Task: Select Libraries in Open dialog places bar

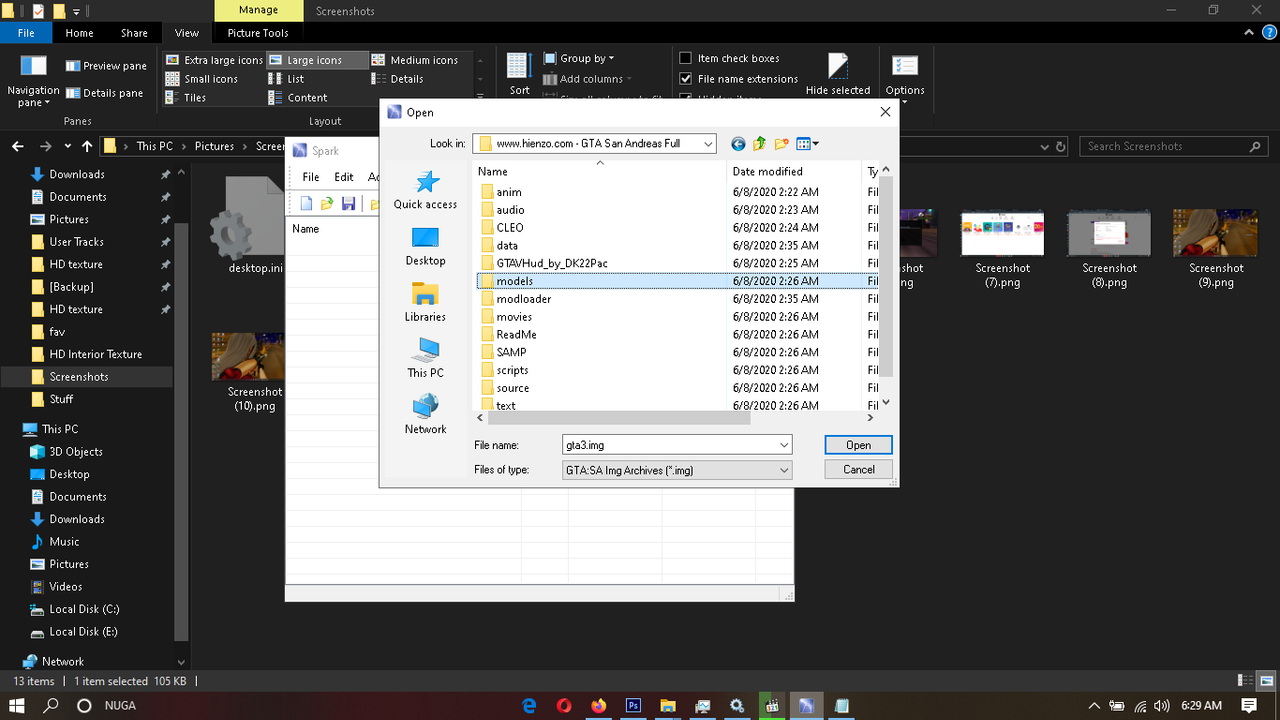Action: coord(425,302)
